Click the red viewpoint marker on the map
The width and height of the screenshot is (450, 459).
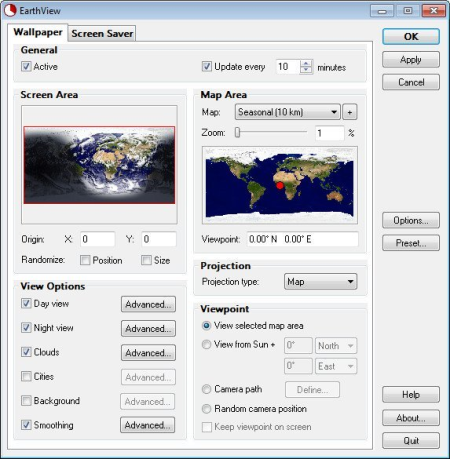click(x=280, y=186)
